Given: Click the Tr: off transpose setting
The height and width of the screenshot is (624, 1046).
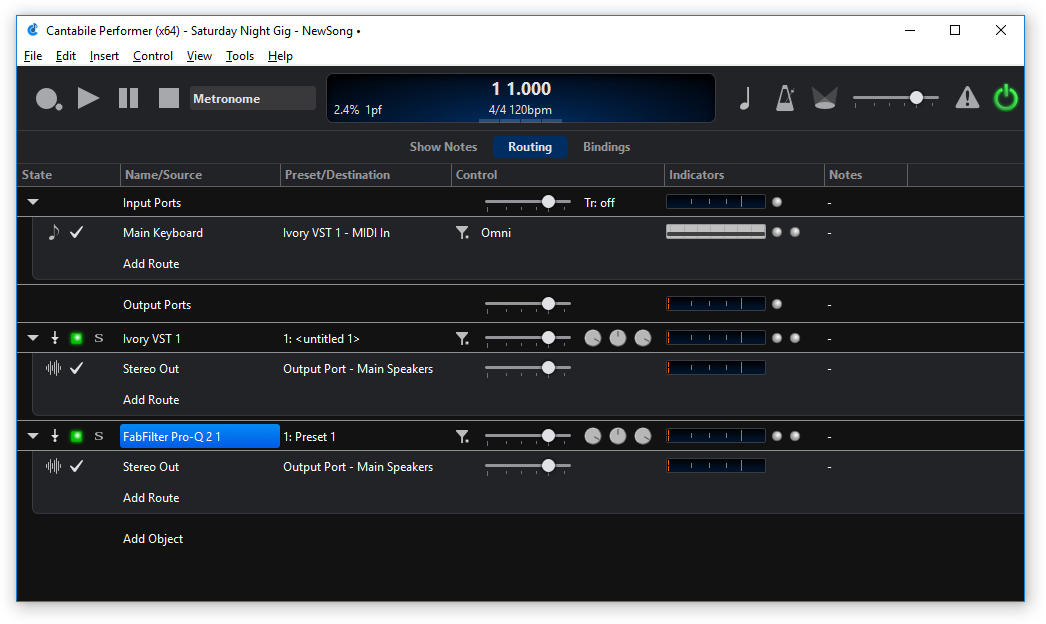Looking at the screenshot, I should (x=599, y=203).
